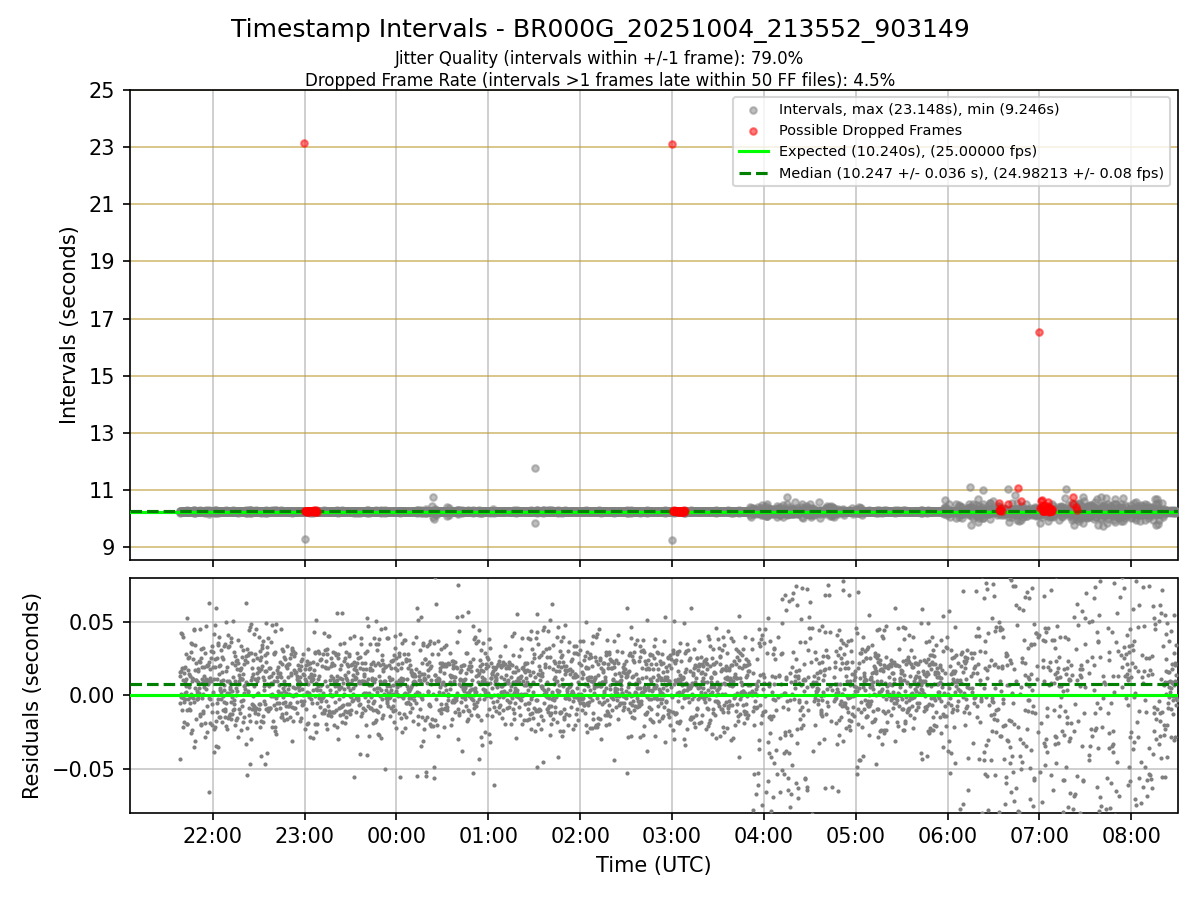This screenshot has width=1200, height=900.
Task: Click legend entry 'Intervals, max (23.148s), min (9.246s)'
Action: click(919, 109)
